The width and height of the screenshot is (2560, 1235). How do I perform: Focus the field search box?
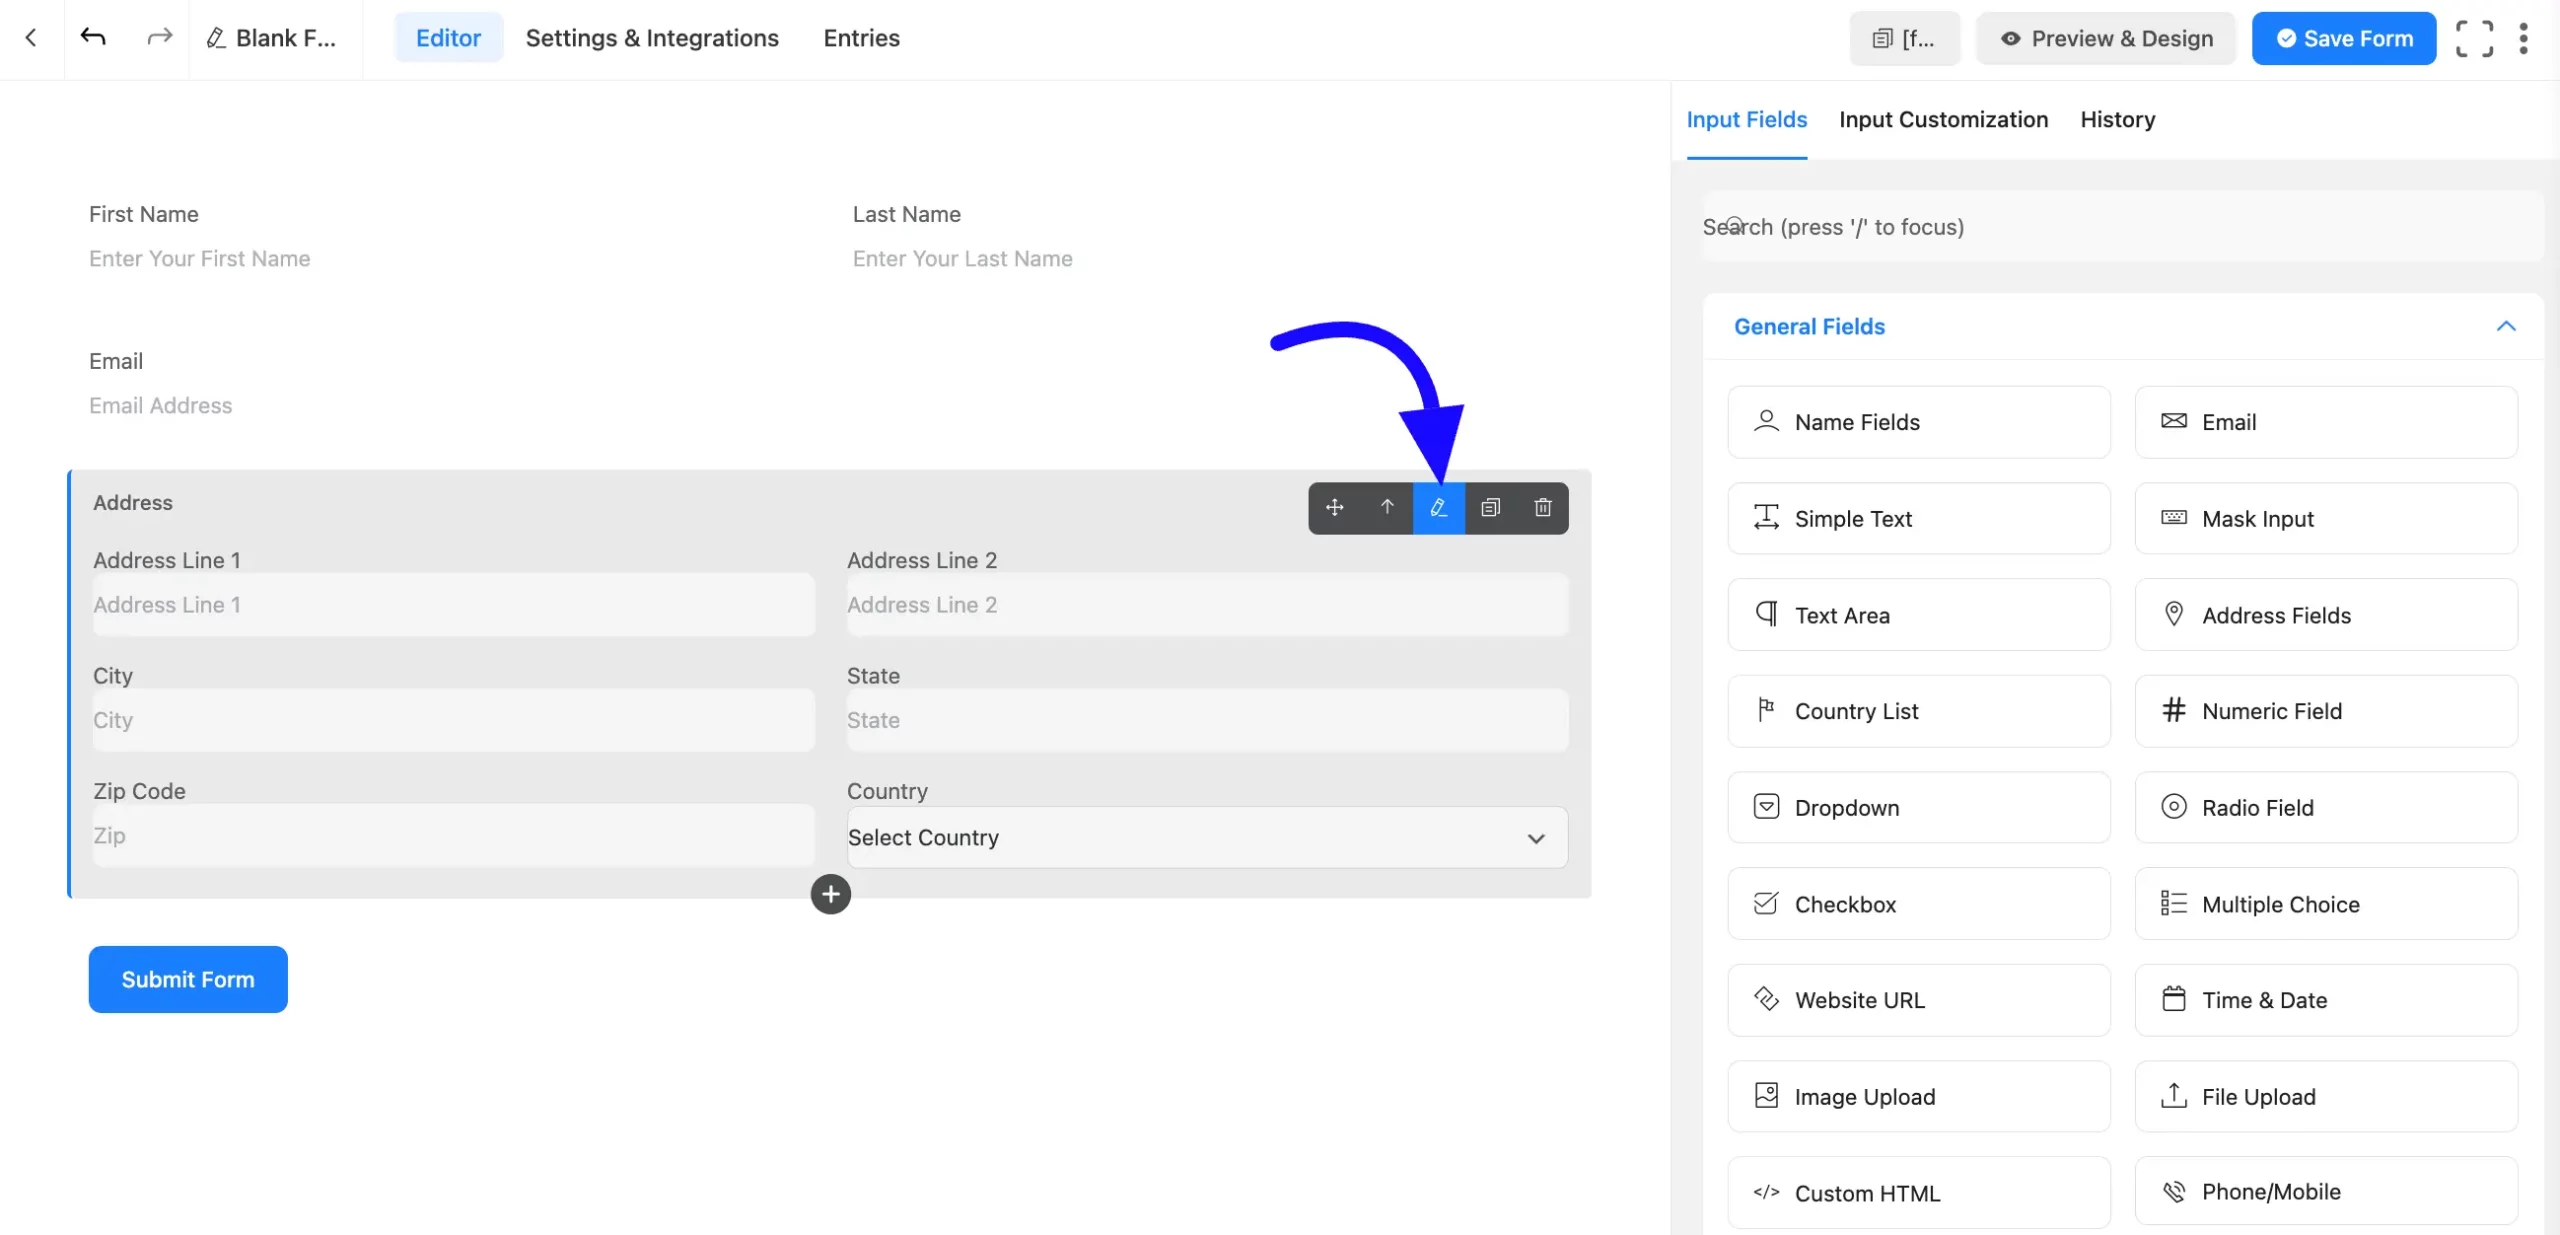click(2122, 227)
